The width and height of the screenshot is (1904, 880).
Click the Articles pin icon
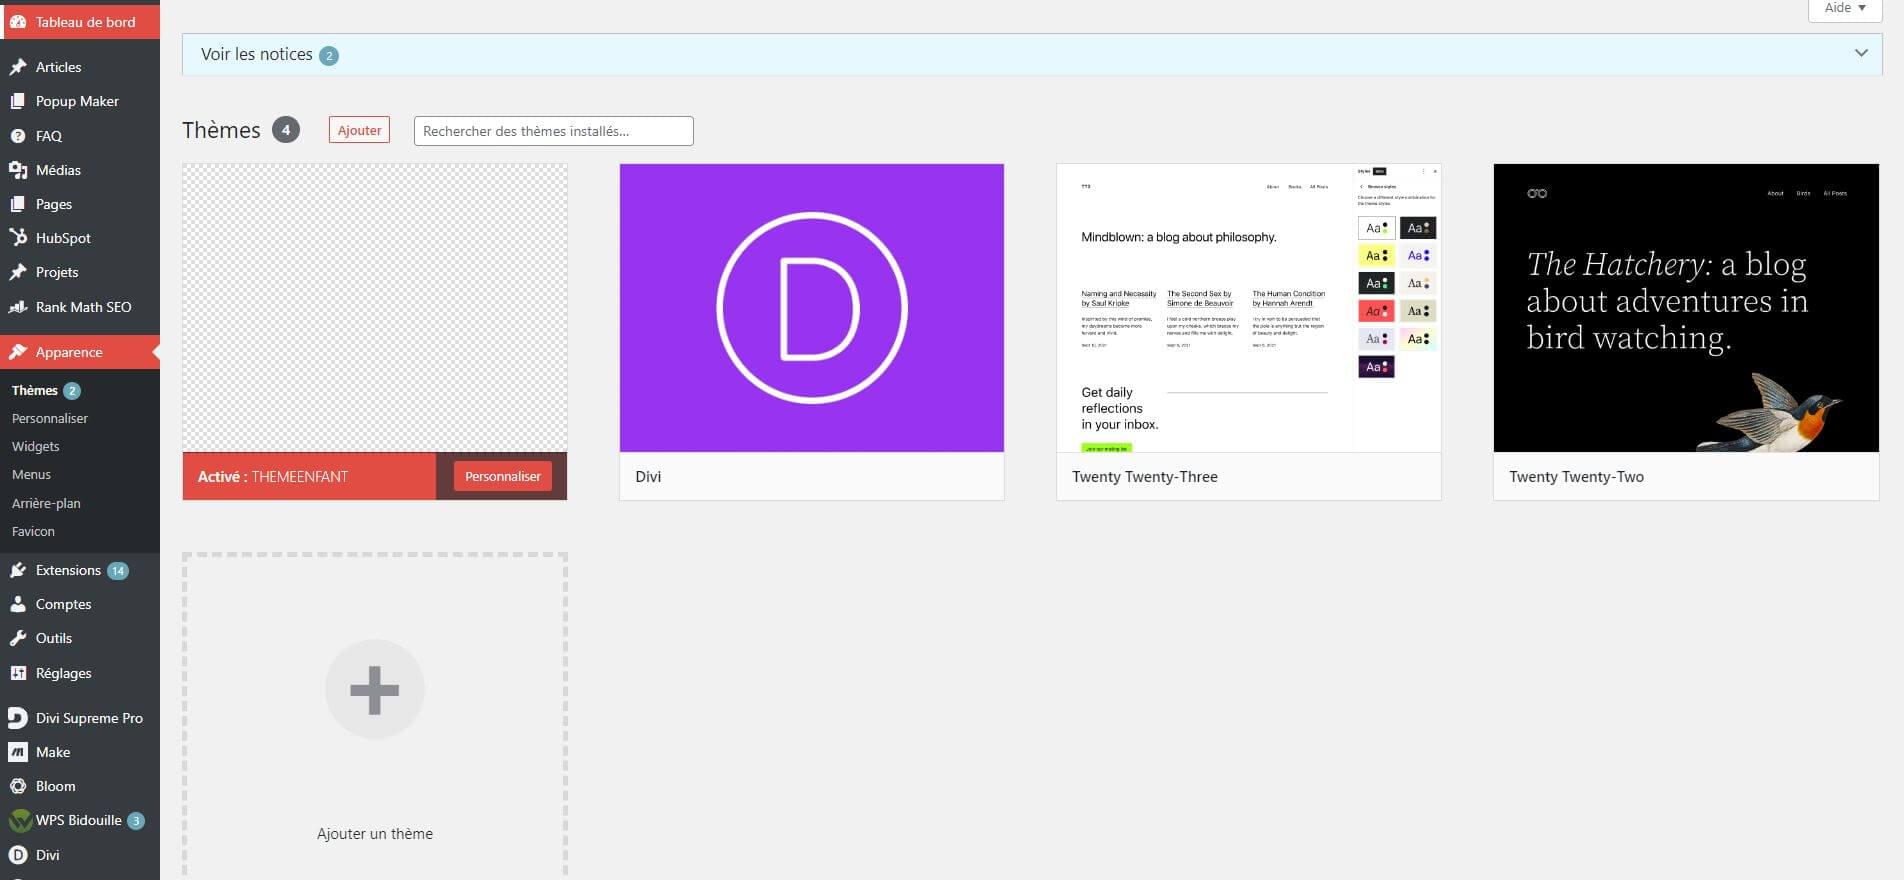coord(18,67)
